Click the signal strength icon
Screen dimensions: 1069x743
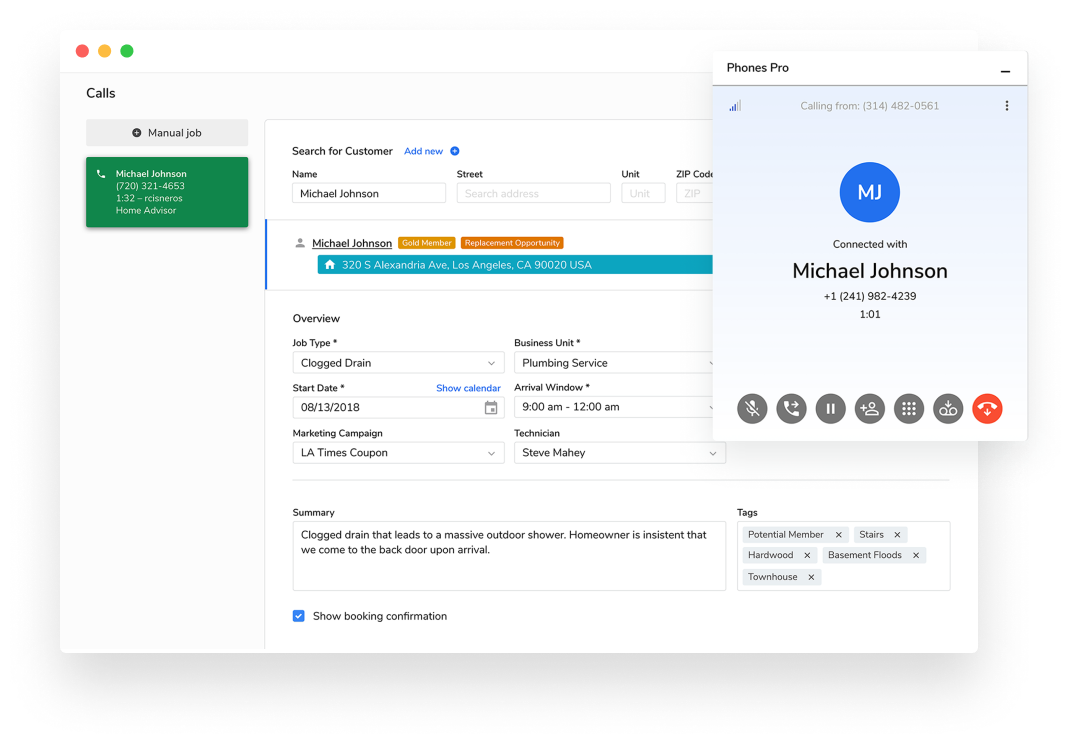(x=735, y=106)
